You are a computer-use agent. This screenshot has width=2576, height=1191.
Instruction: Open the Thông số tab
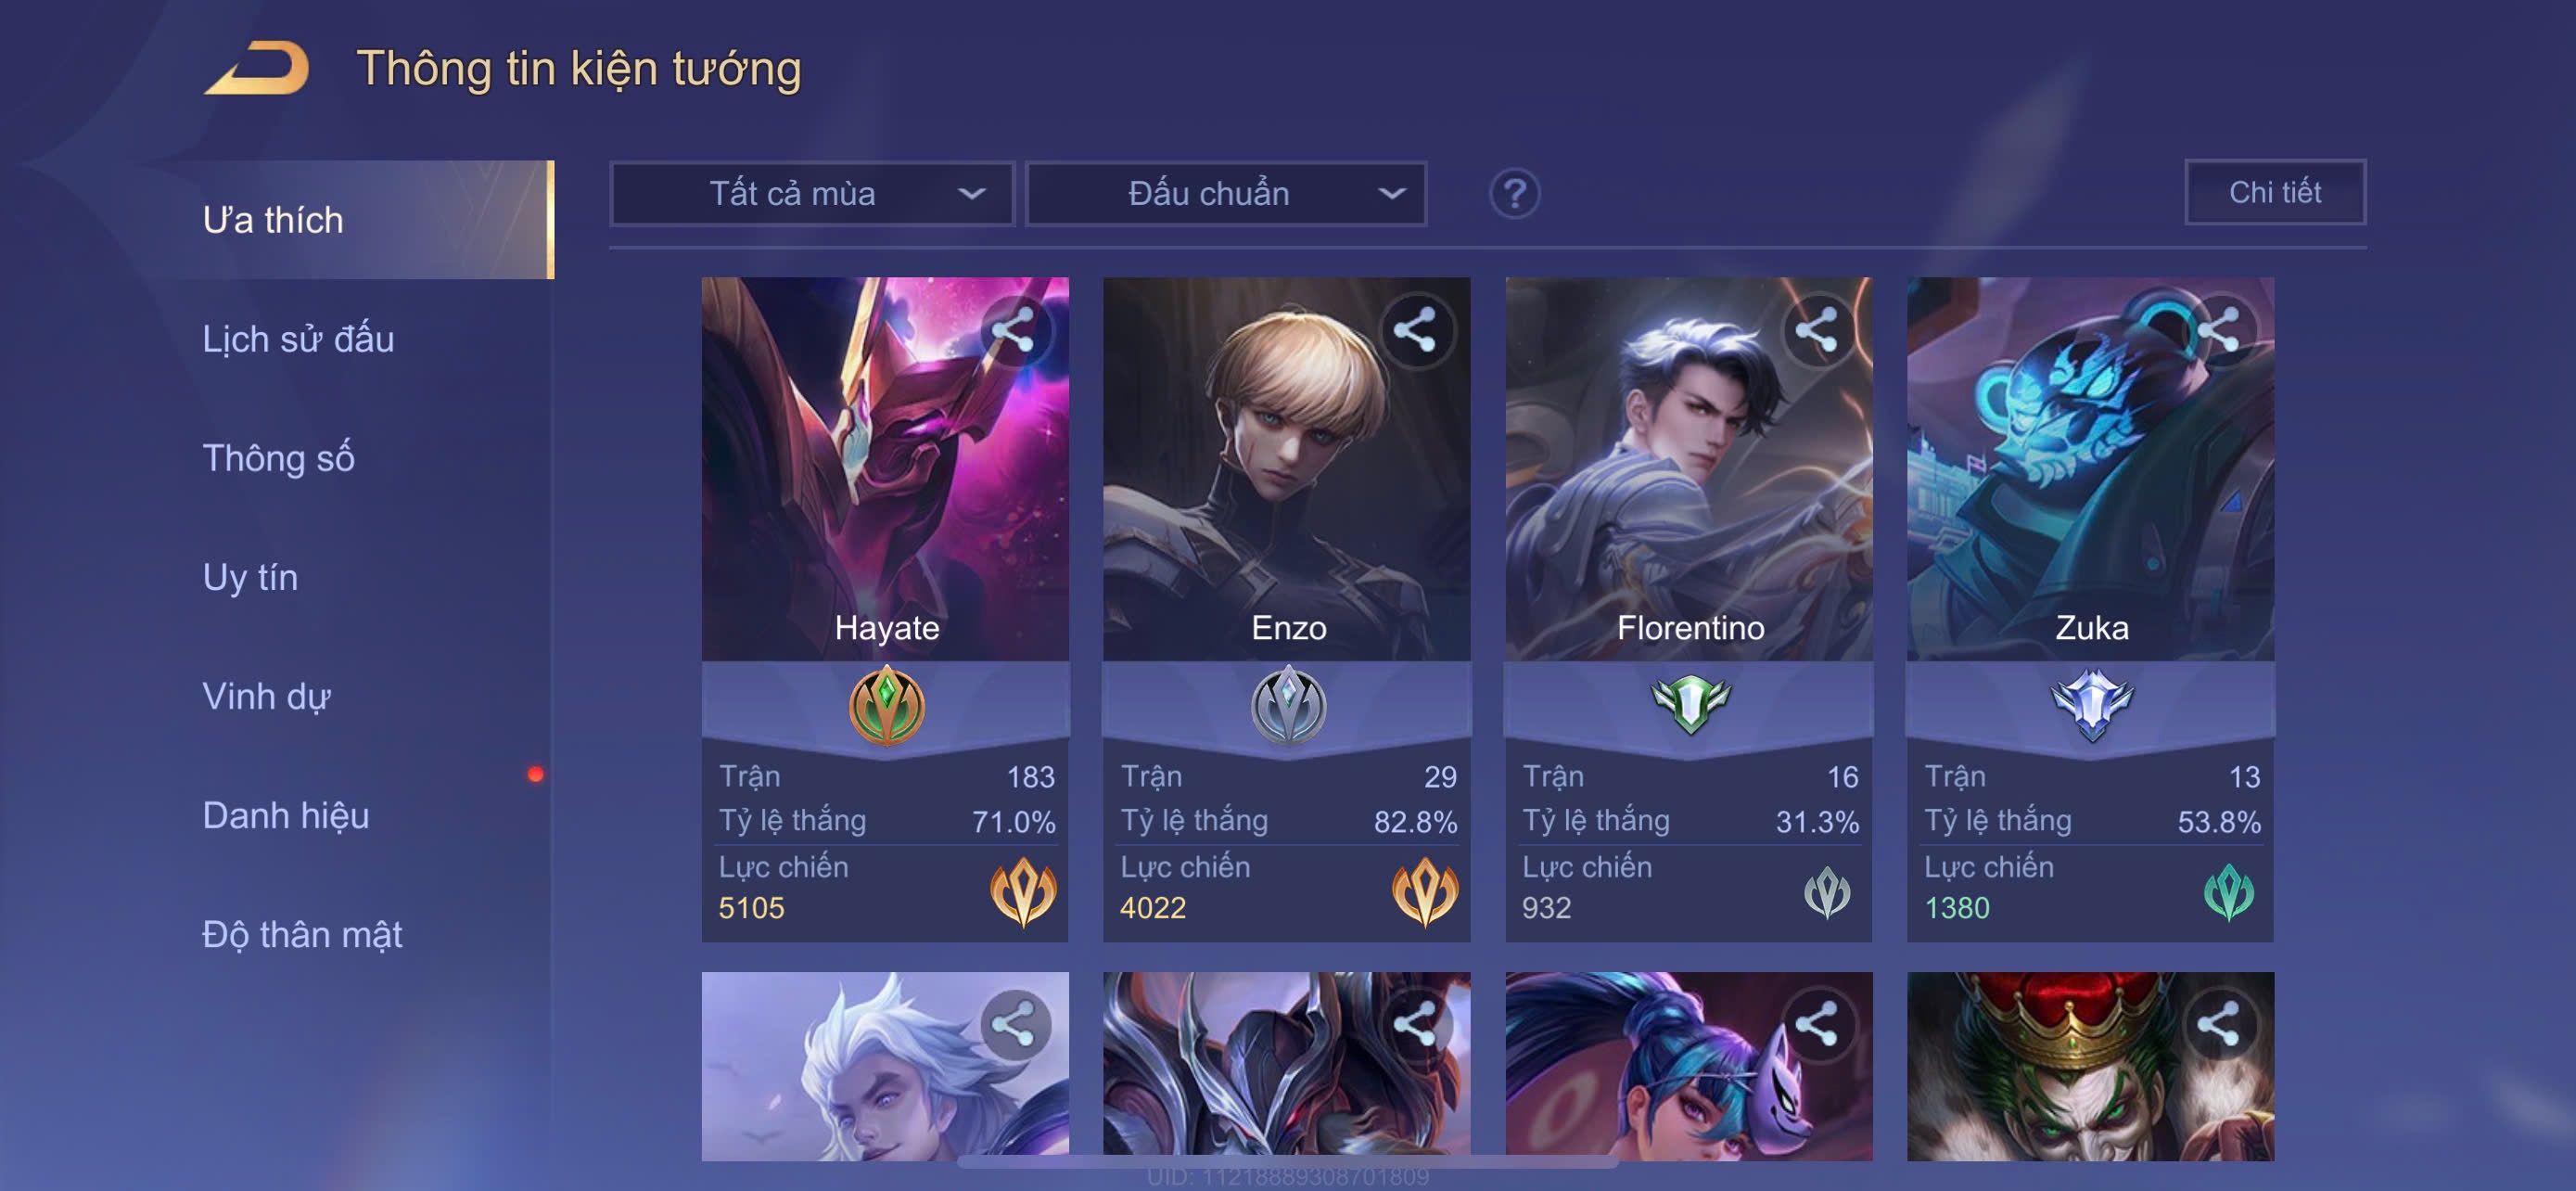(x=278, y=458)
